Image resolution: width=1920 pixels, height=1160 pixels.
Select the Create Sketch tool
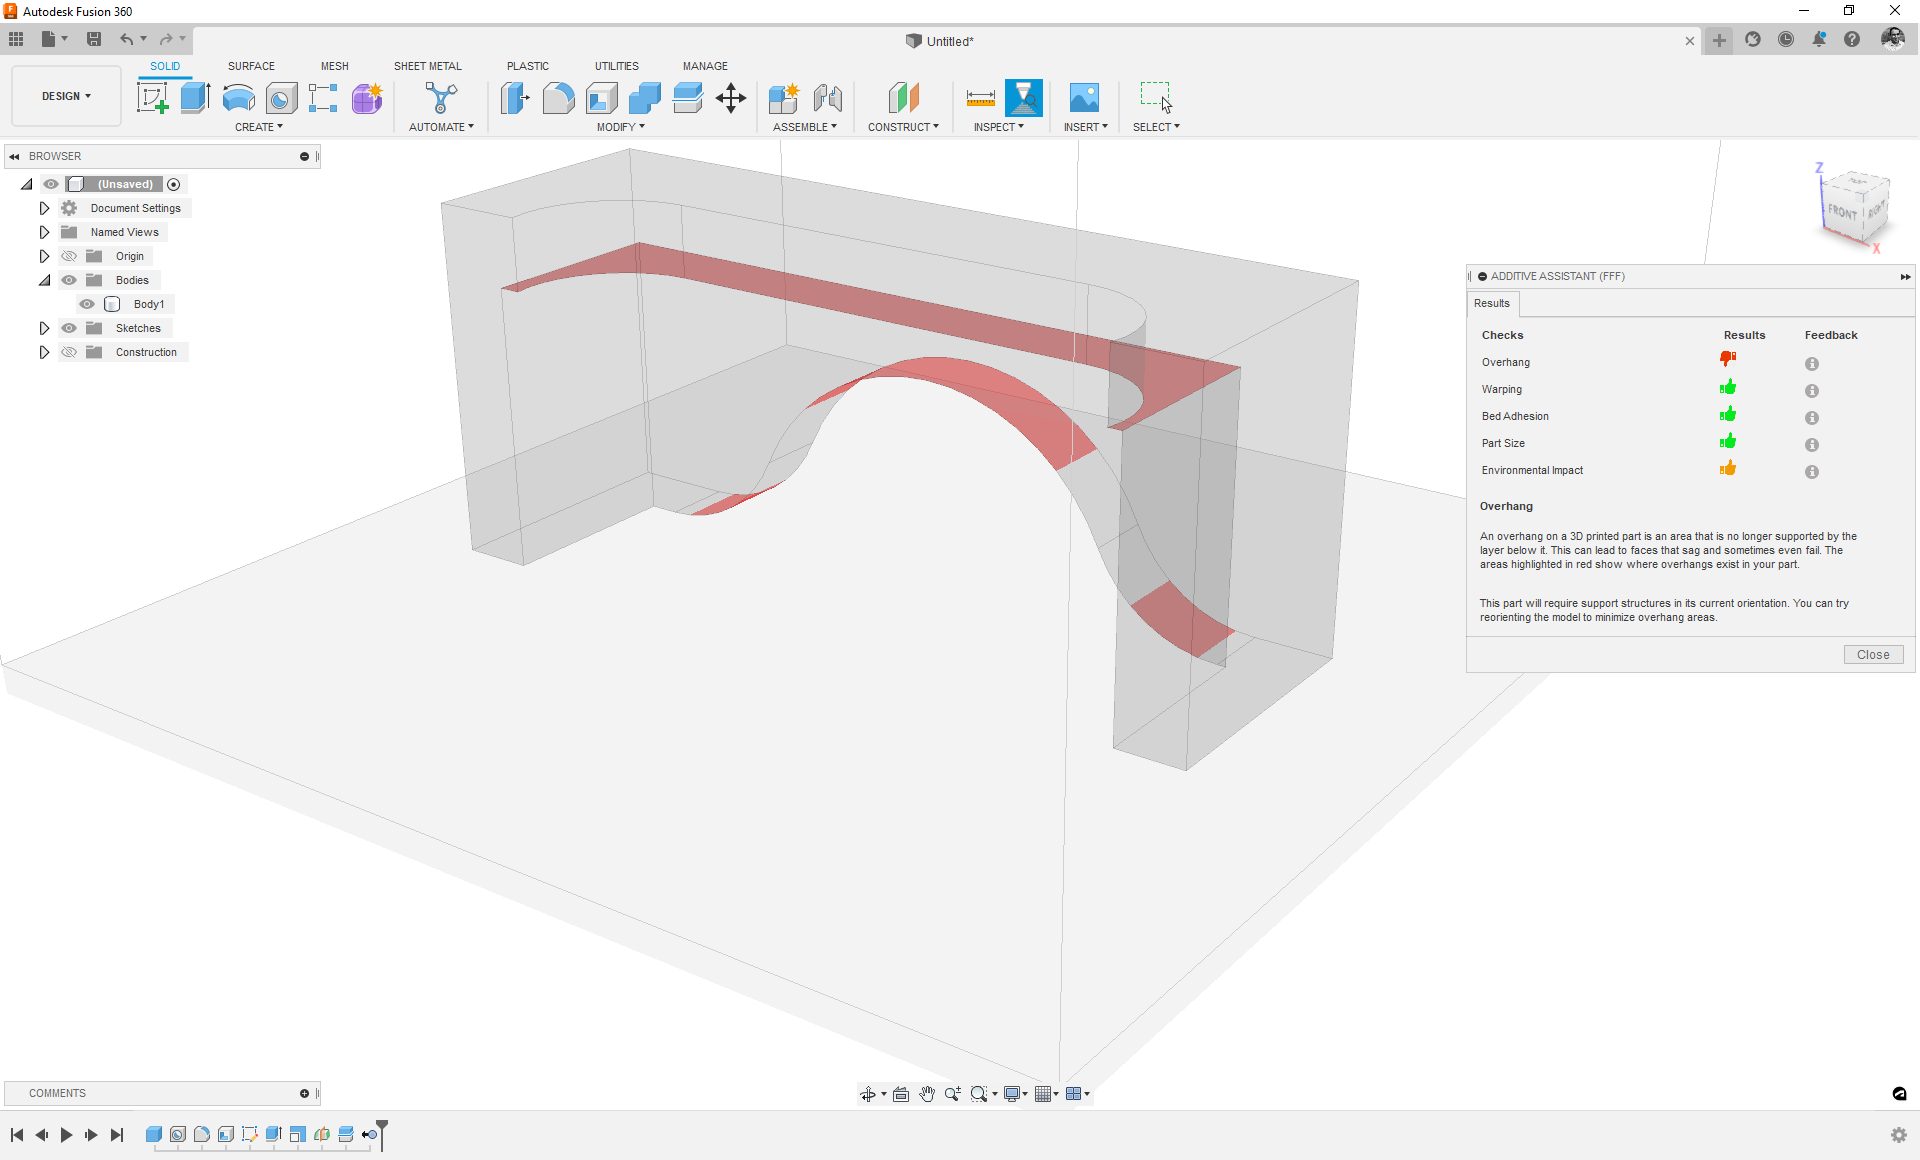click(152, 98)
